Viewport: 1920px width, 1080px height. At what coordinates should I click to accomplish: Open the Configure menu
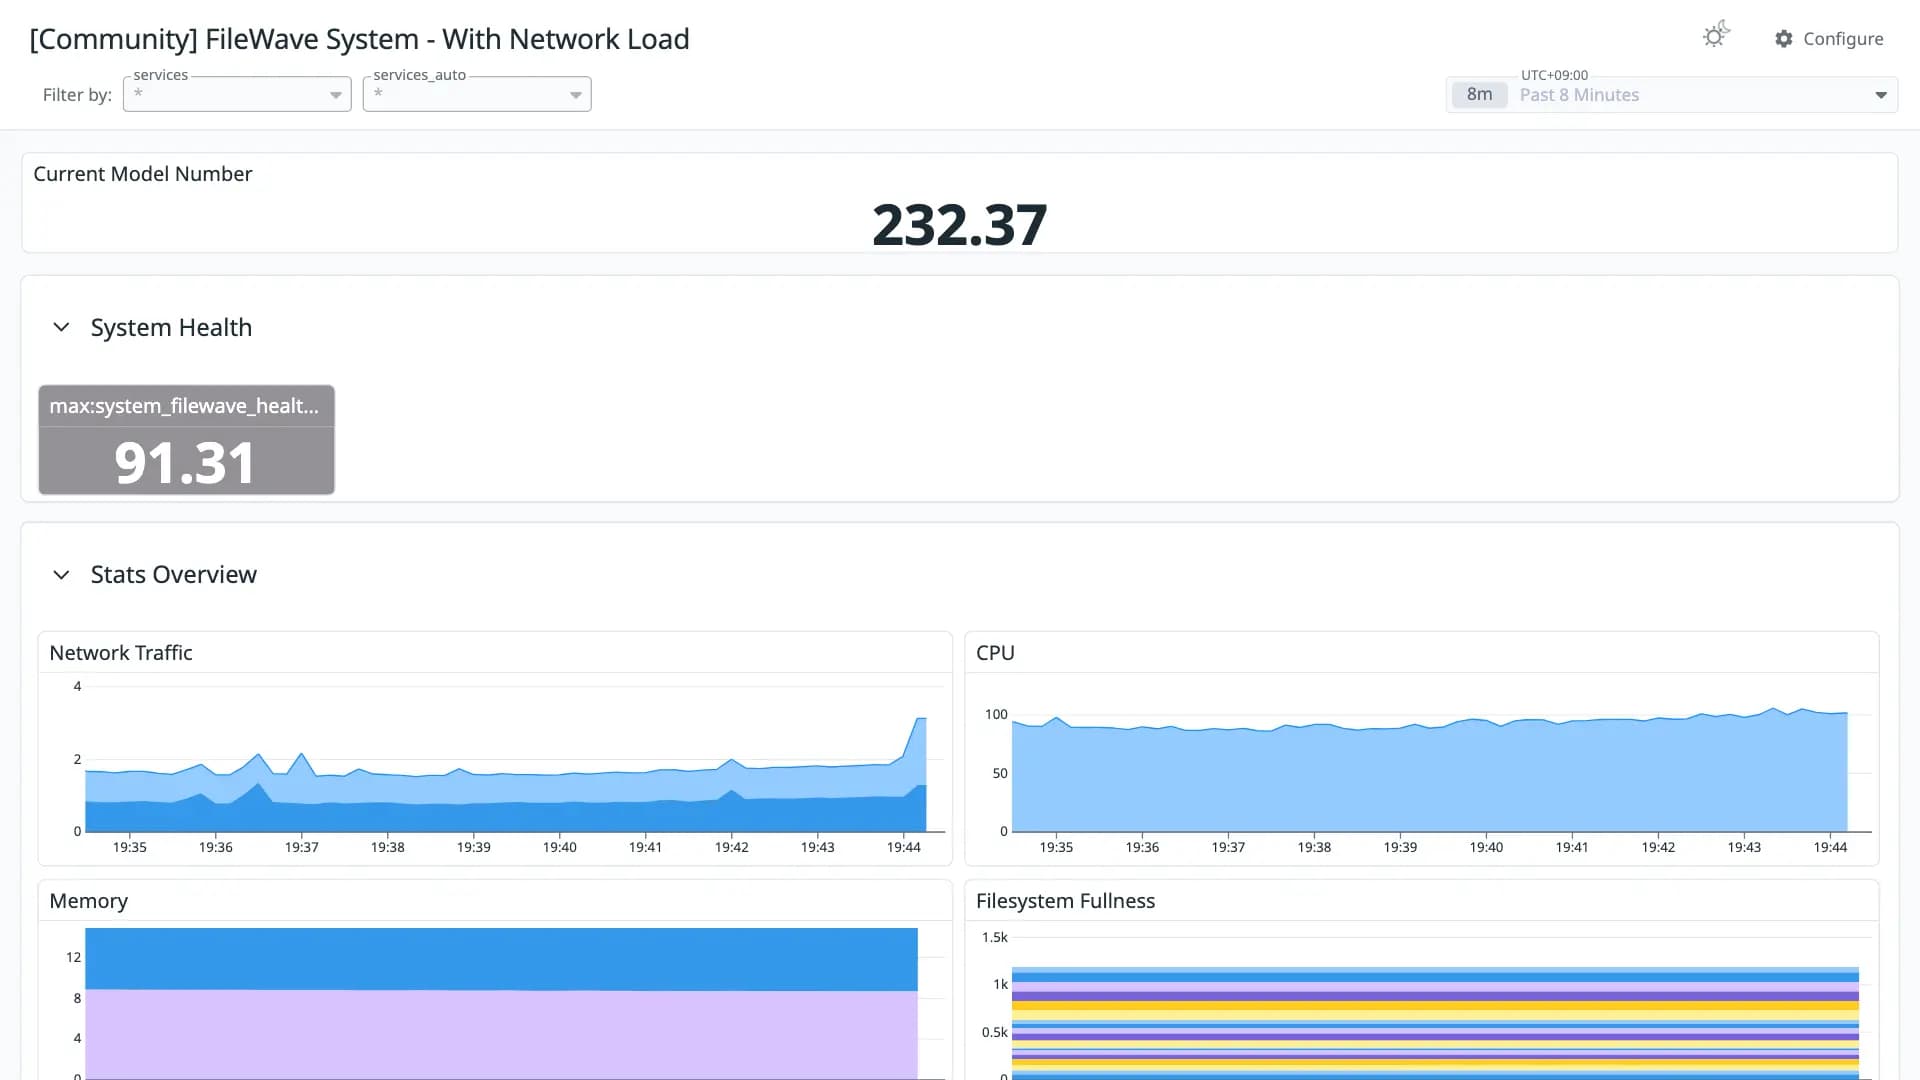coord(1829,39)
